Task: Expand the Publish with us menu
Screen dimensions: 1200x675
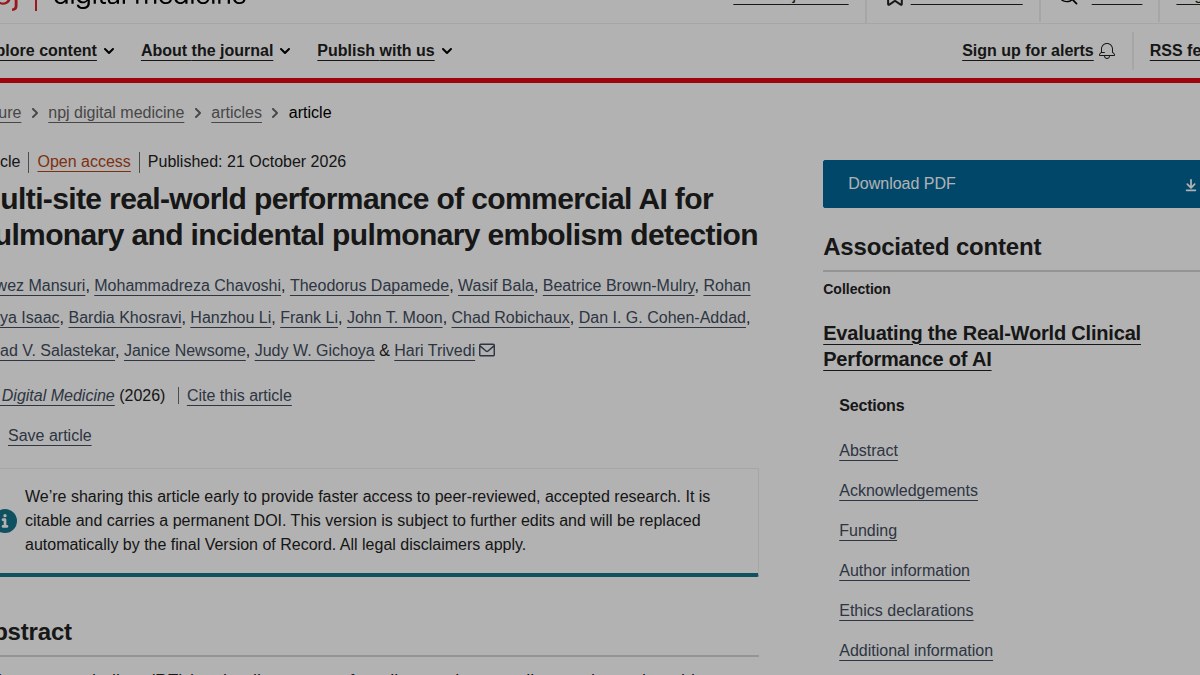Action: pyautogui.click(x=384, y=50)
